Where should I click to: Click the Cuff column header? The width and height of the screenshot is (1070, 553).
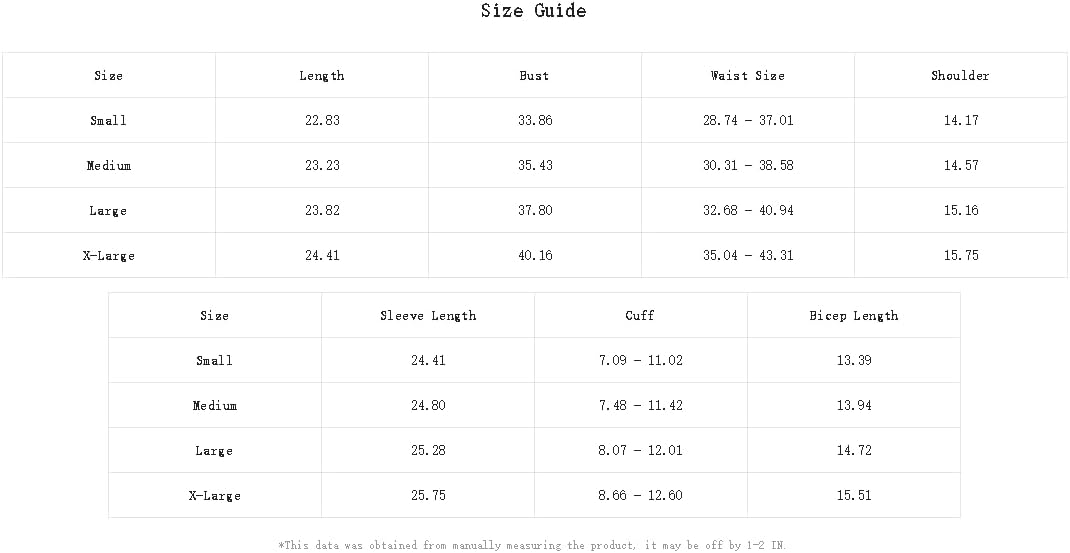640,316
